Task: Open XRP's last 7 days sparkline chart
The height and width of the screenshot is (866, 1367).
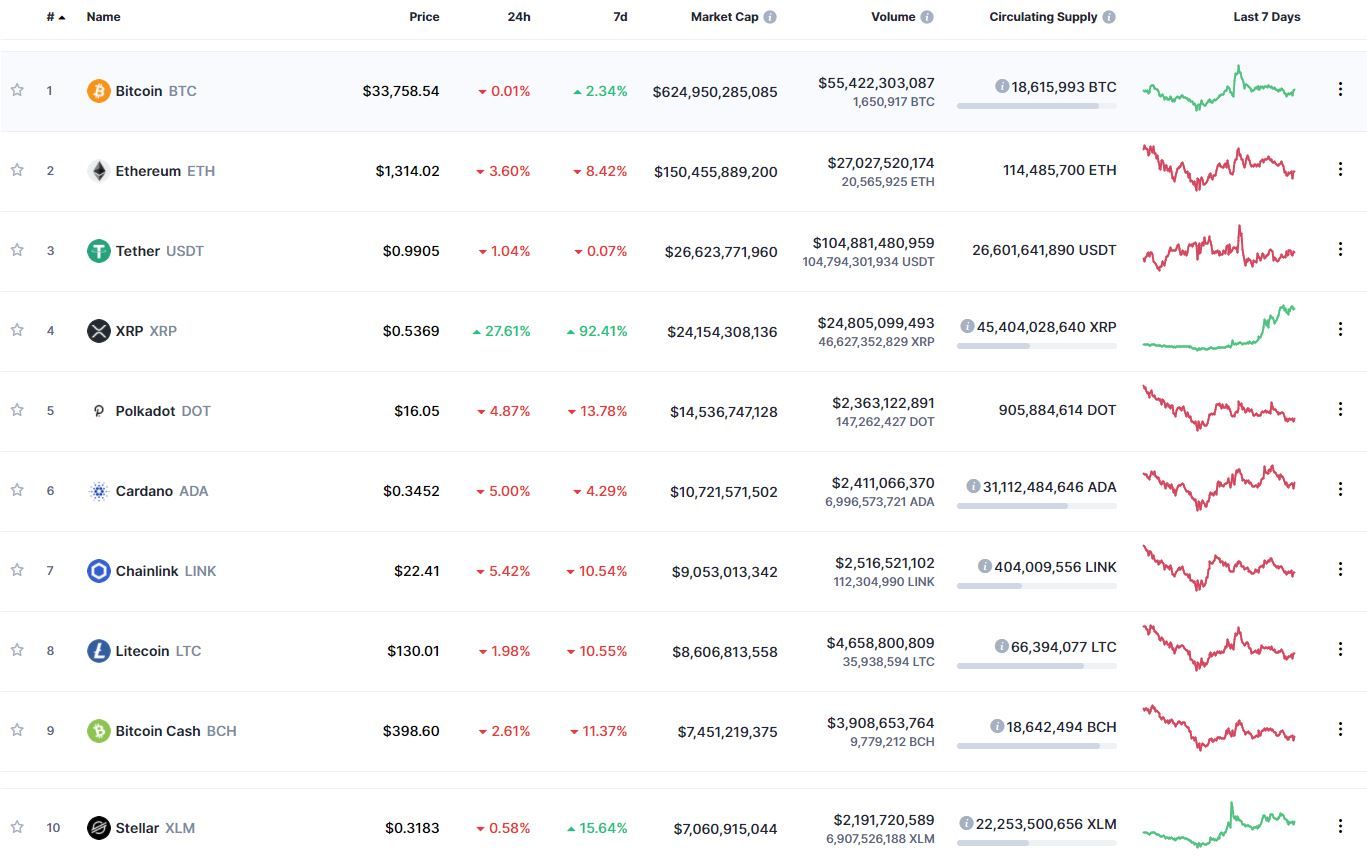Action: coord(1219,328)
